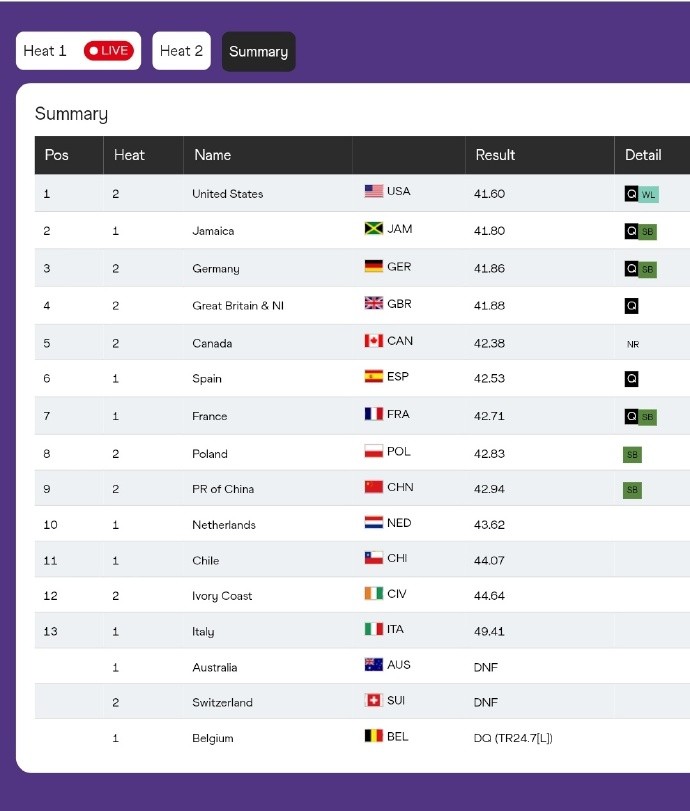Open the Netherlands team name link

tap(224, 525)
